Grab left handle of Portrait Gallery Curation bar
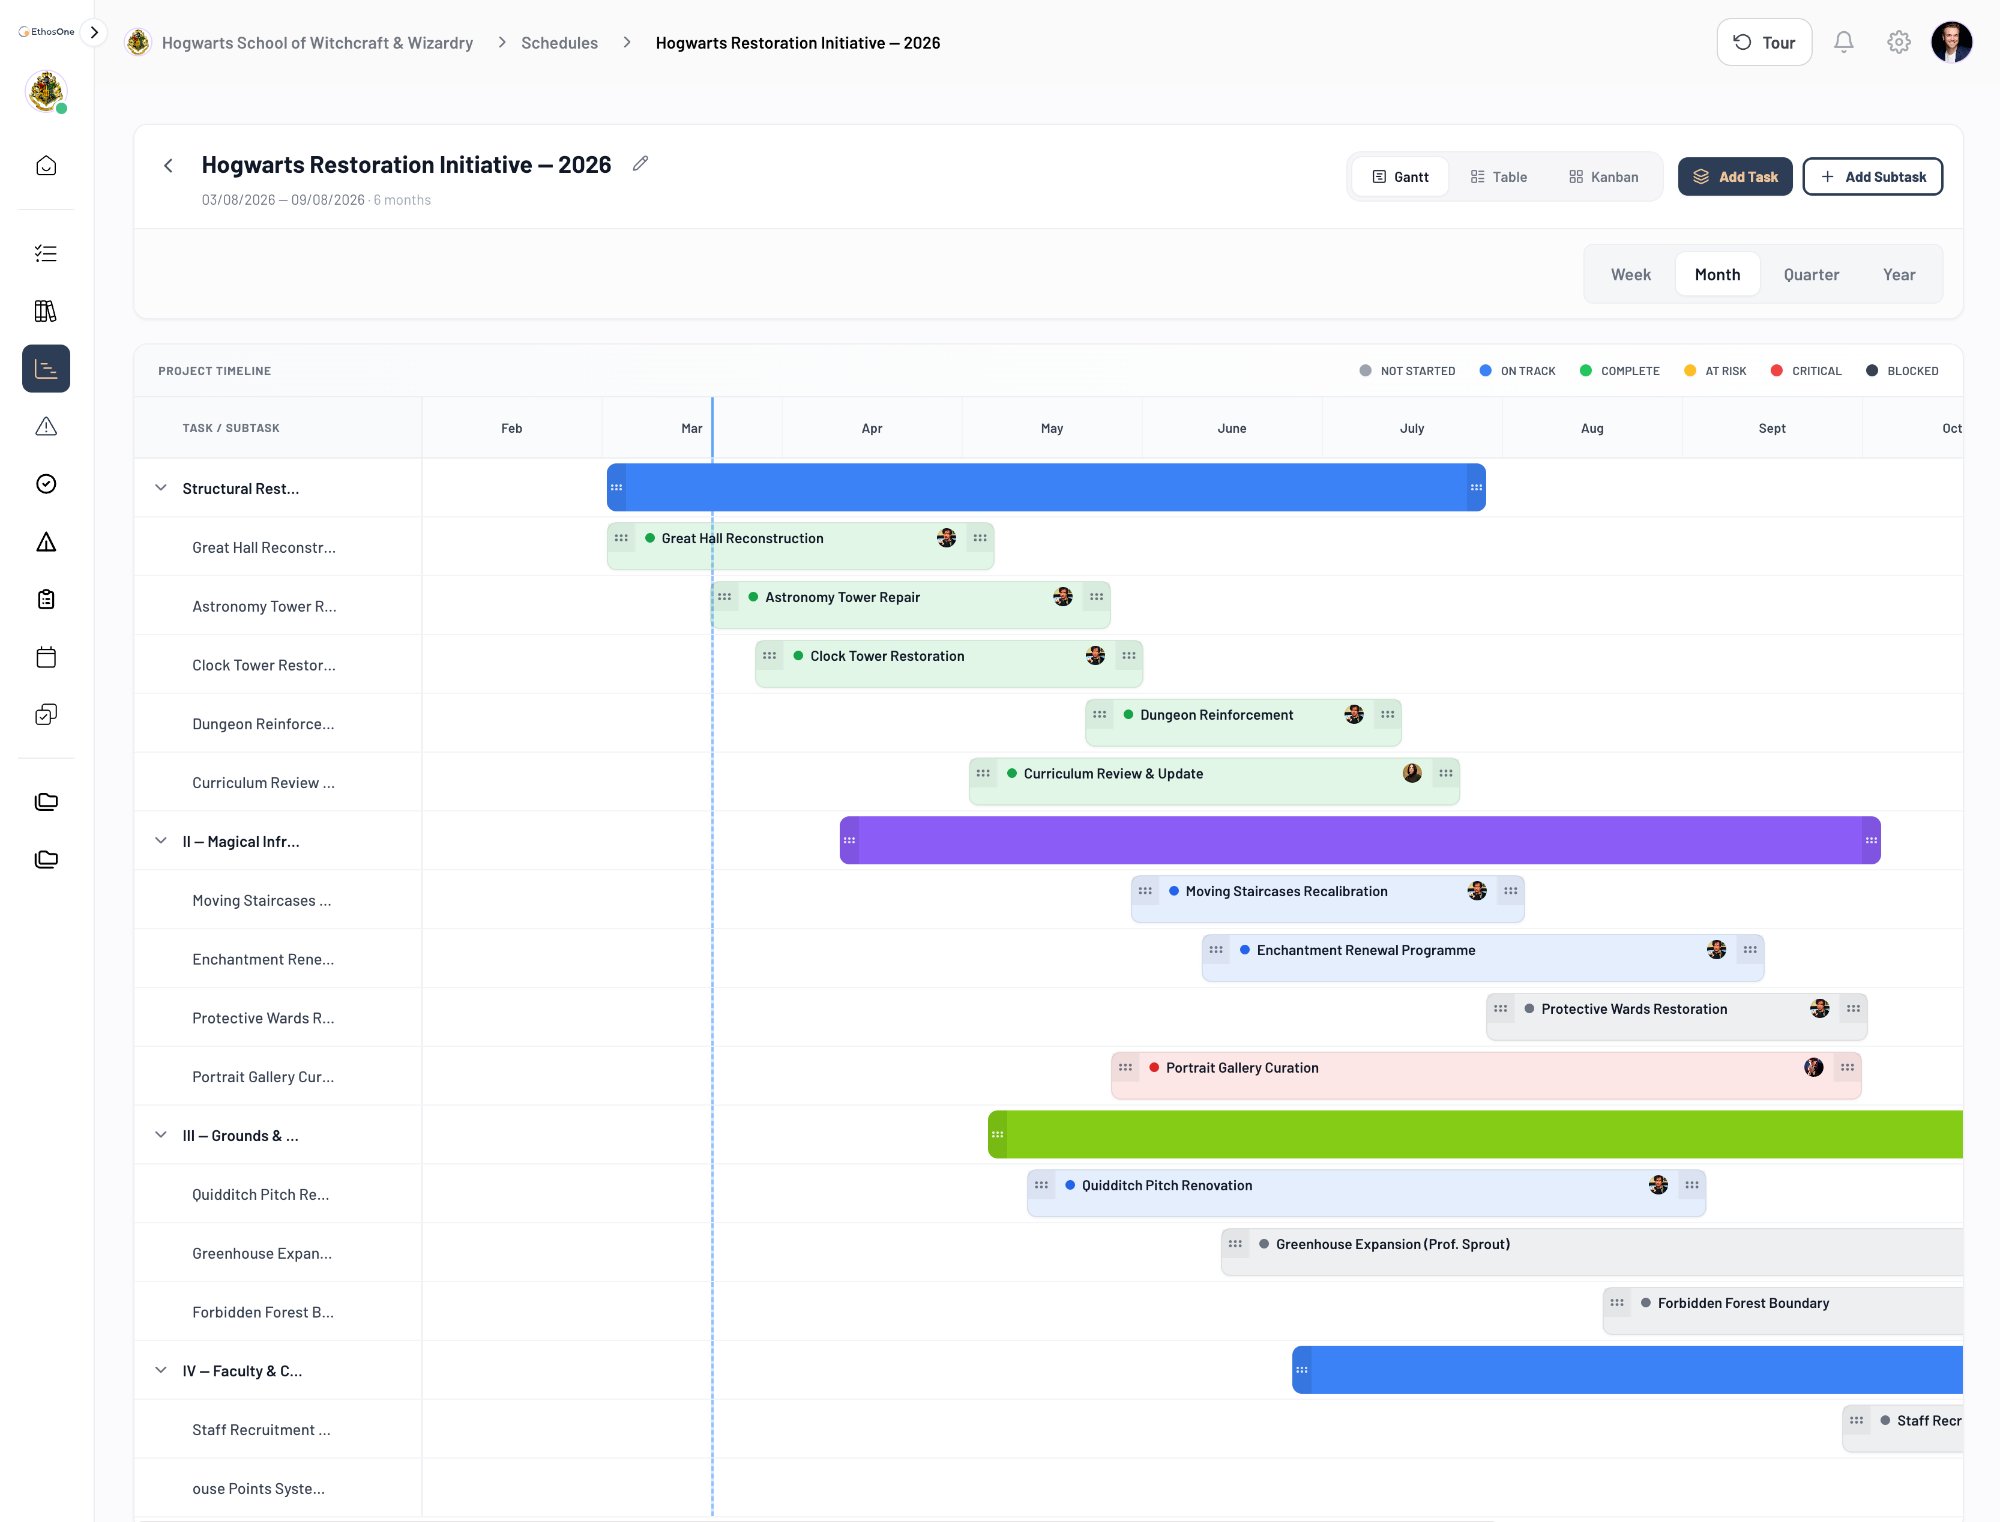This screenshot has width=2000, height=1522. click(x=1125, y=1068)
